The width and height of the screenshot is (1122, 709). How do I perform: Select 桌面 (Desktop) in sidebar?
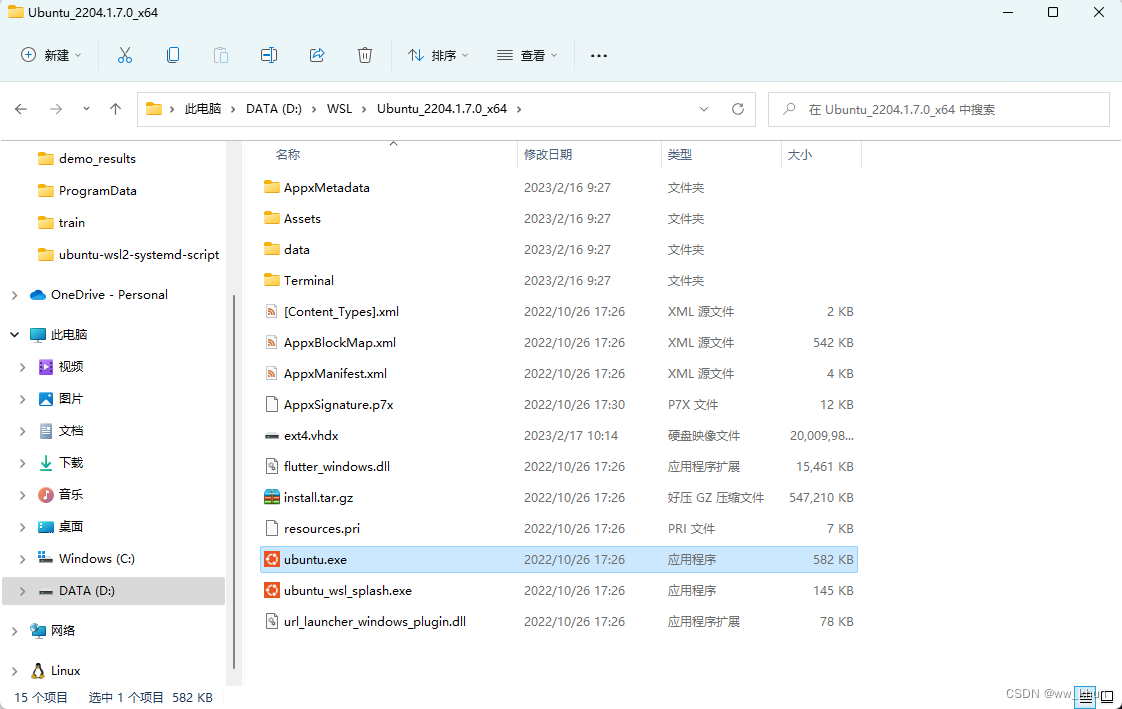(x=71, y=527)
